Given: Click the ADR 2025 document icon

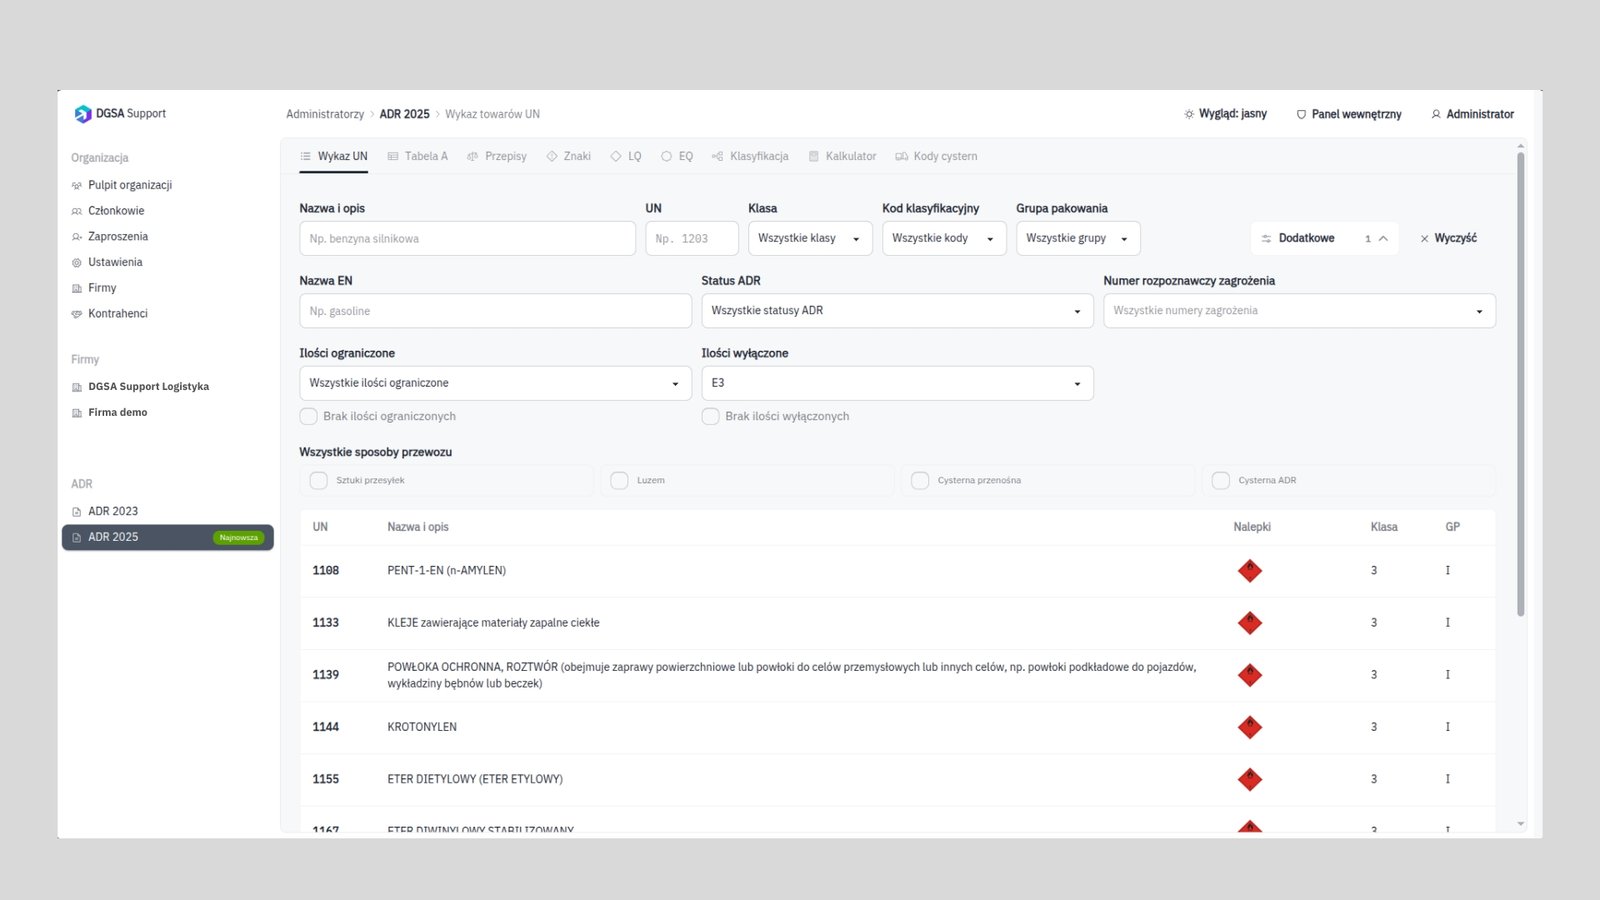Looking at the screenshot, I should [77, 538].
